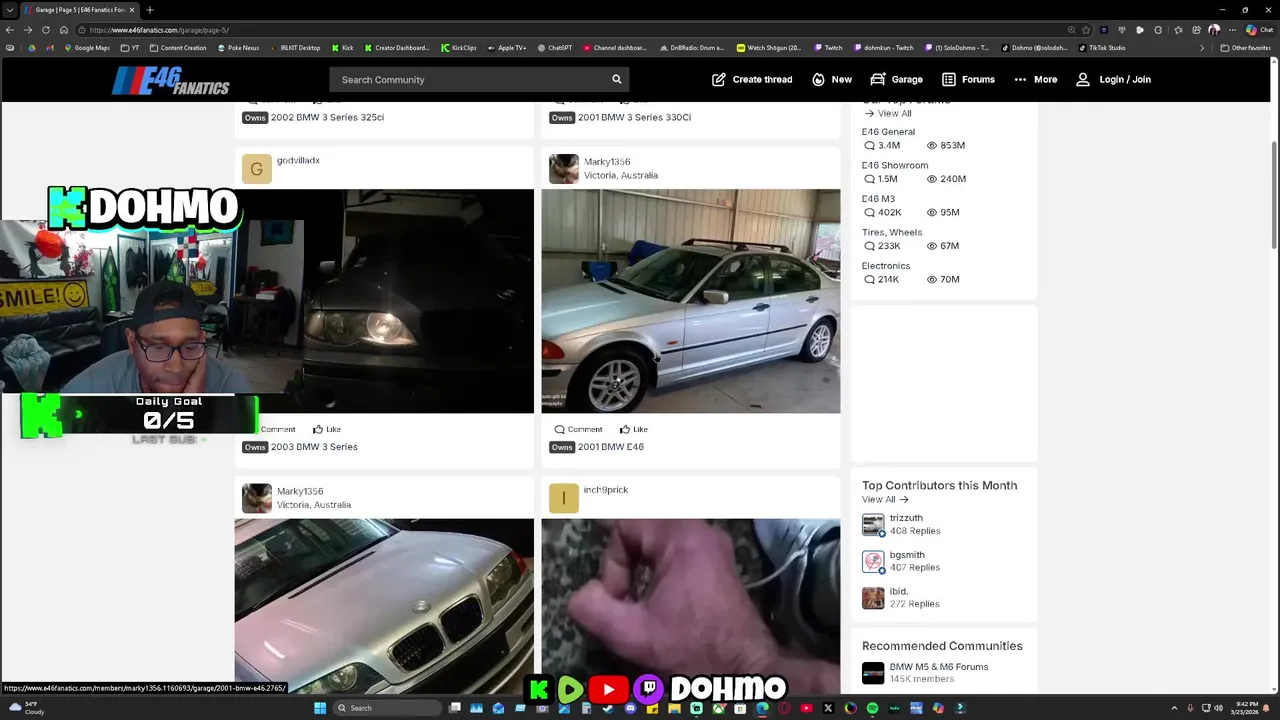The image size is (1280, 720).
Task: Open Poke Nexus bookmark
Action: [x=238, y=48]
